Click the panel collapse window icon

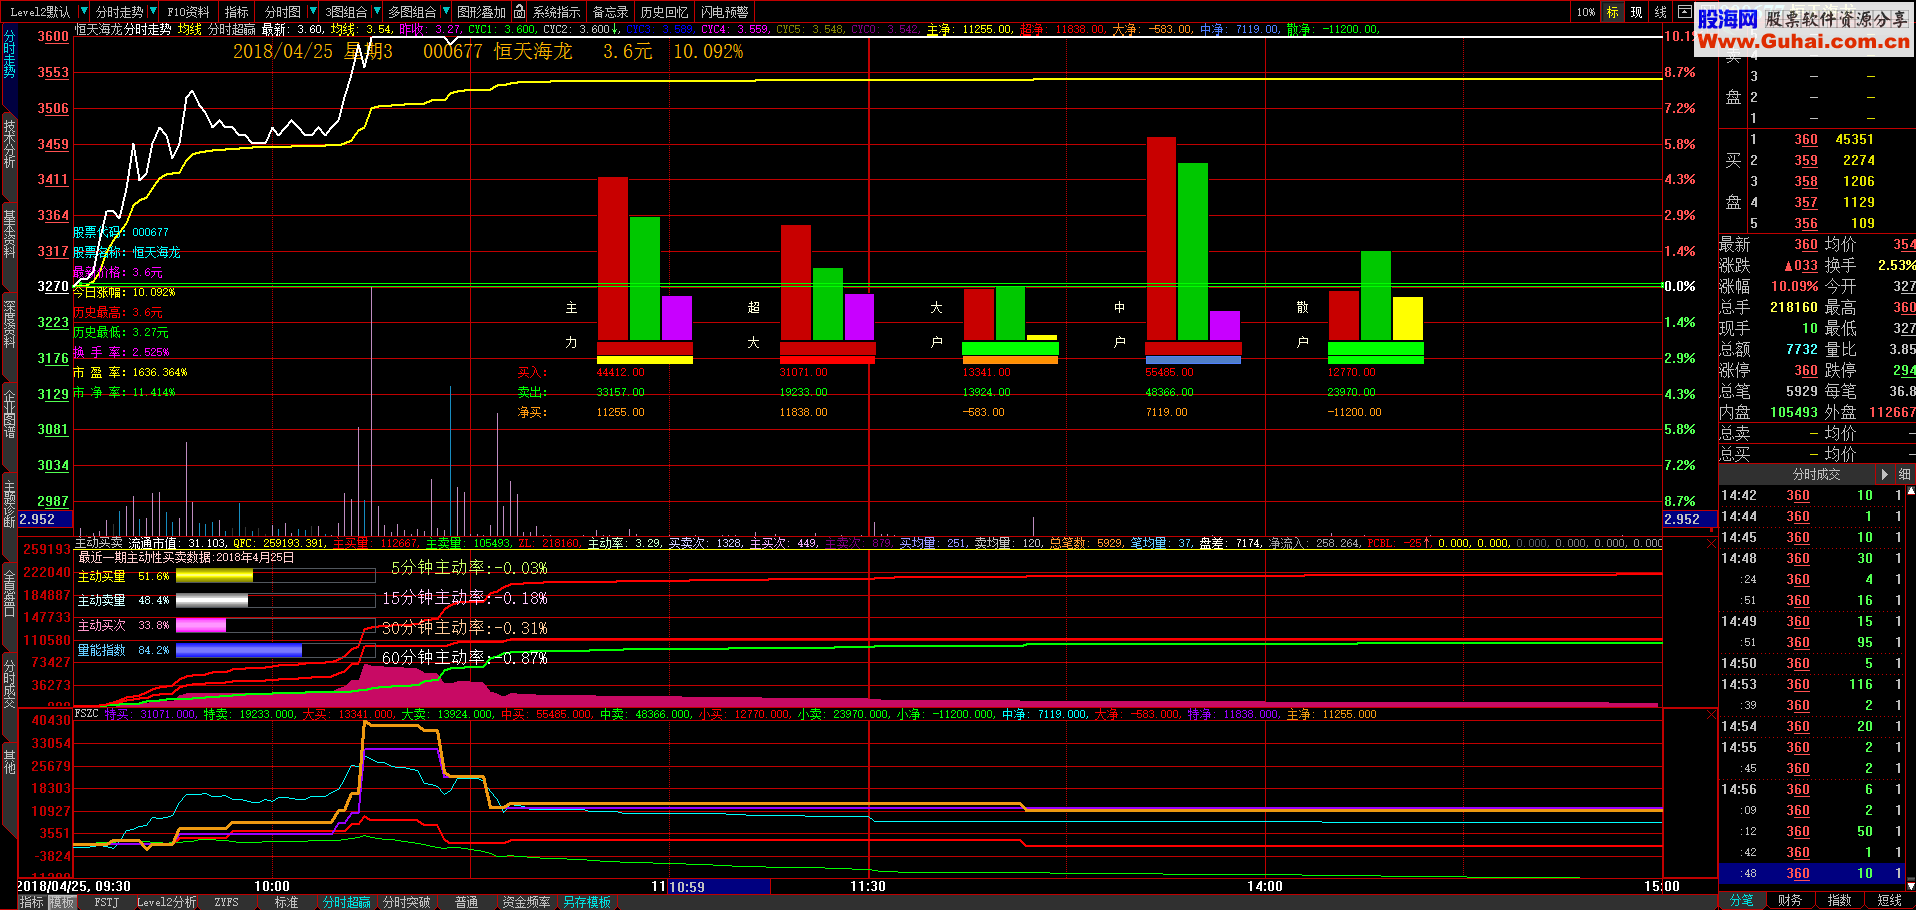(x=1684, y=12)
